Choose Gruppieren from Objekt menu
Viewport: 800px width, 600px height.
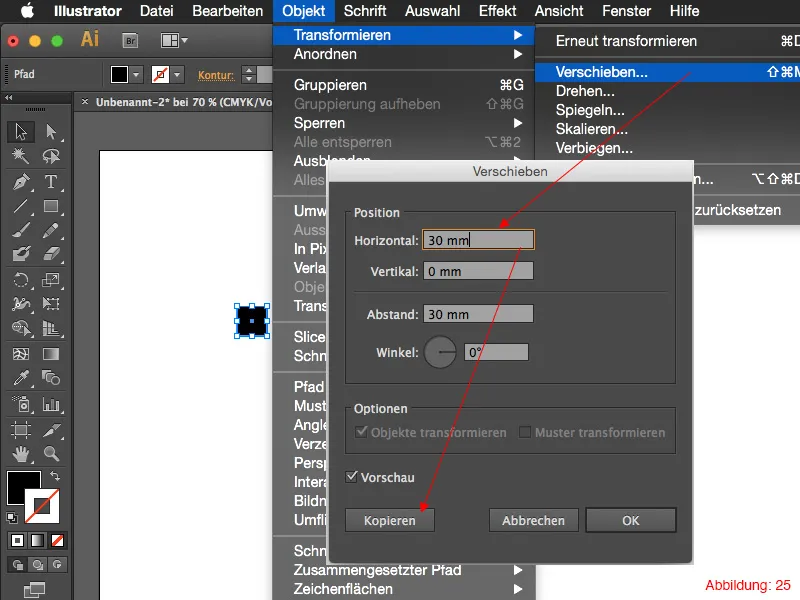[403, 85]
